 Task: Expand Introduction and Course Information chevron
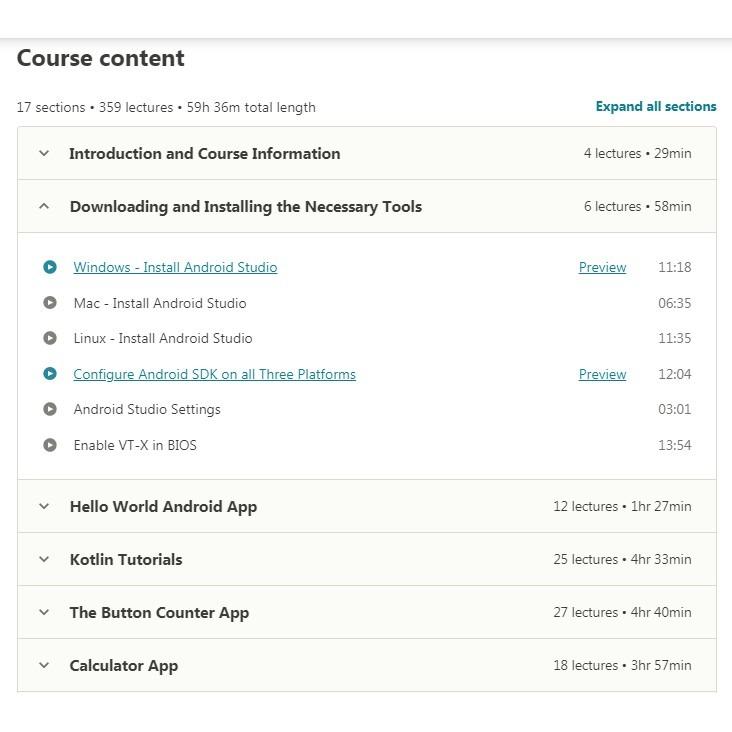[44, 154]
